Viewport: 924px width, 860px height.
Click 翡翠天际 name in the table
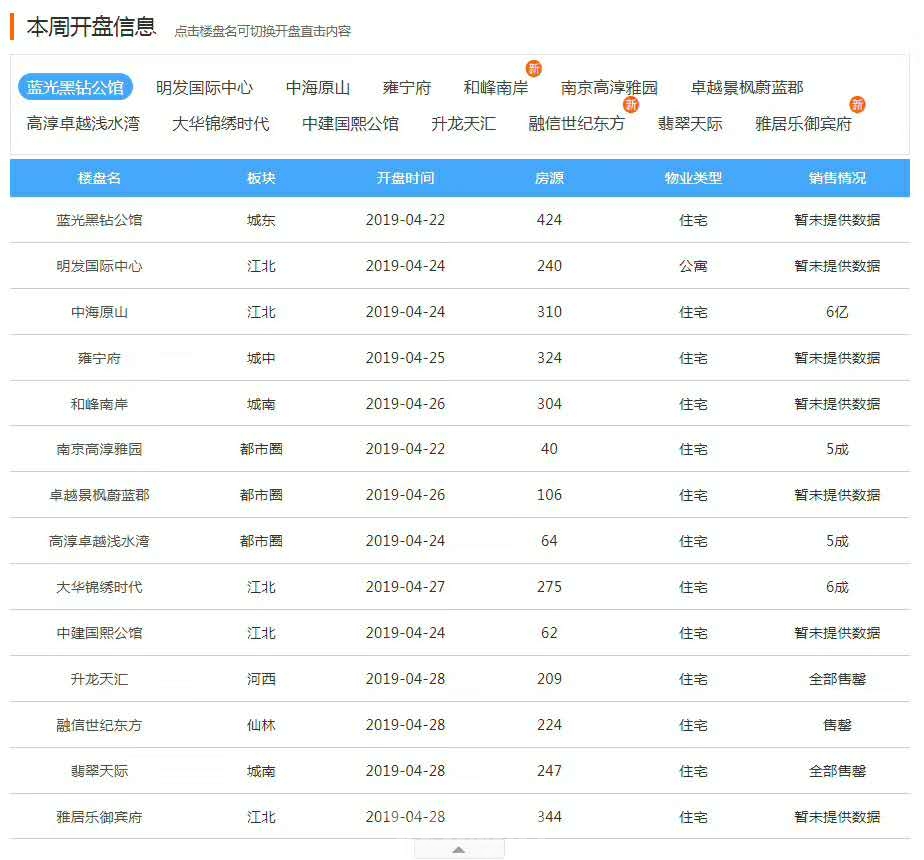(x=99, y=771)
